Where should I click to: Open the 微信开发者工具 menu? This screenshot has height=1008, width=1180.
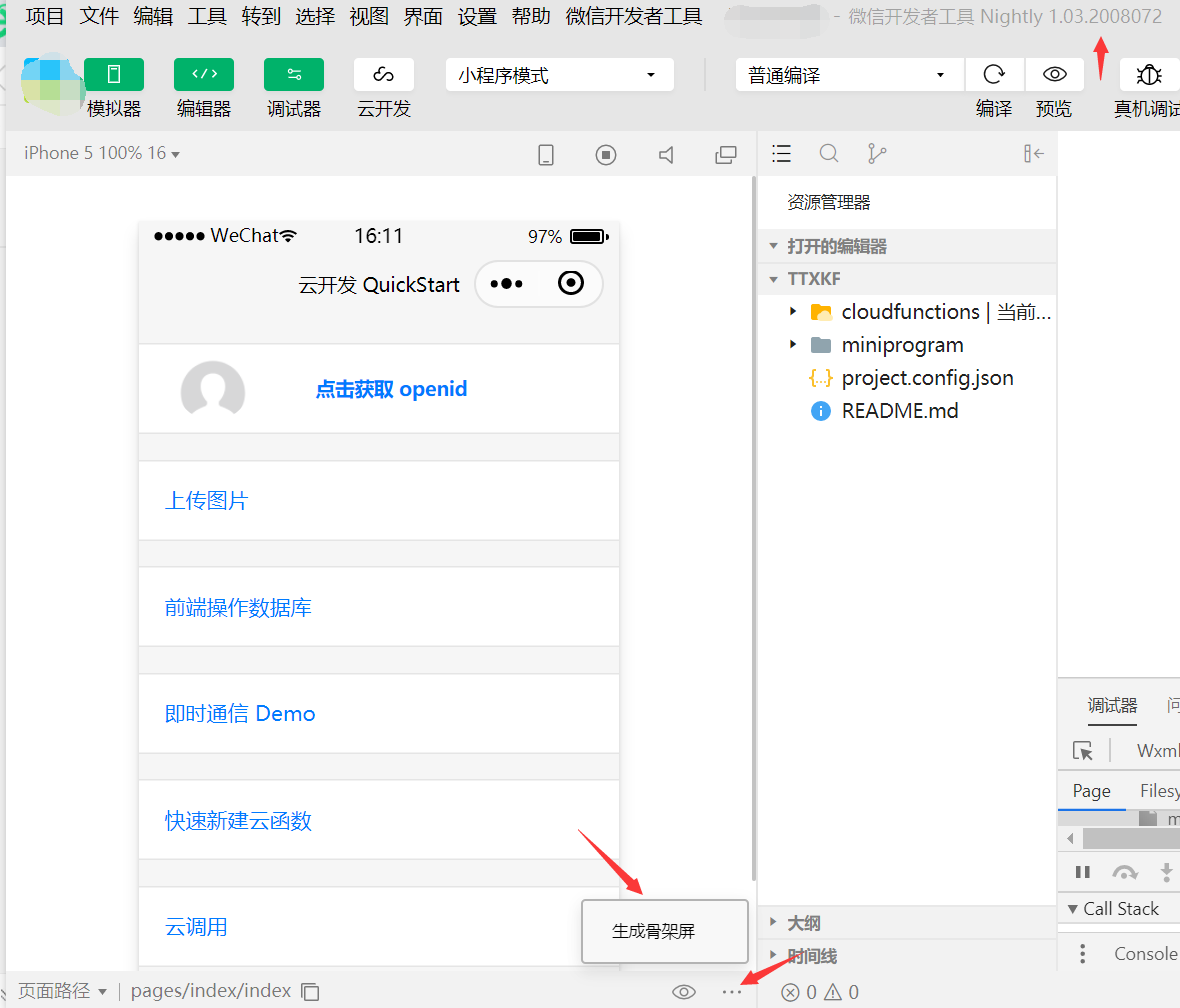[x=634, y=16]
